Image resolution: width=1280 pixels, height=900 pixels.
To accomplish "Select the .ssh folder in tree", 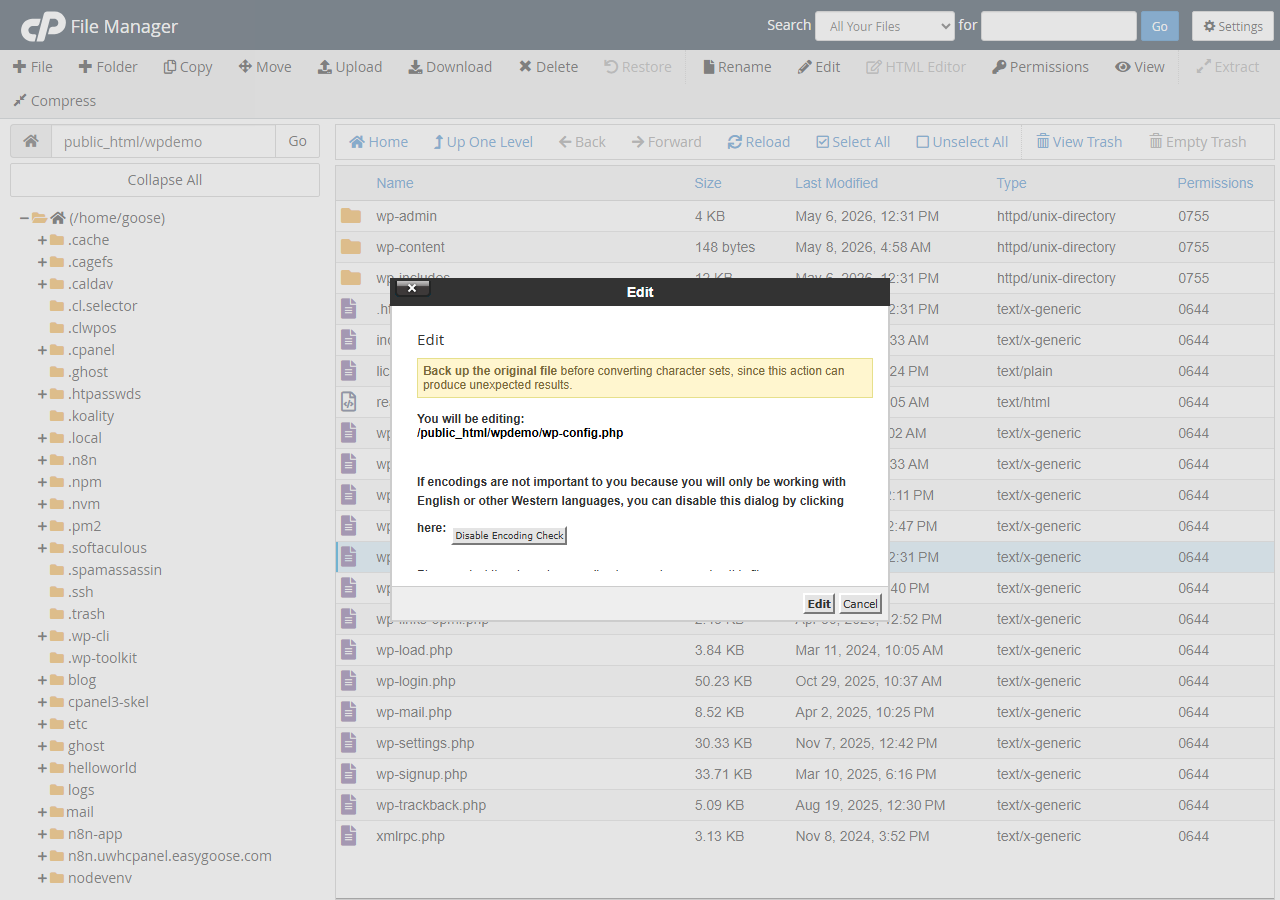I will click(81, 592).
